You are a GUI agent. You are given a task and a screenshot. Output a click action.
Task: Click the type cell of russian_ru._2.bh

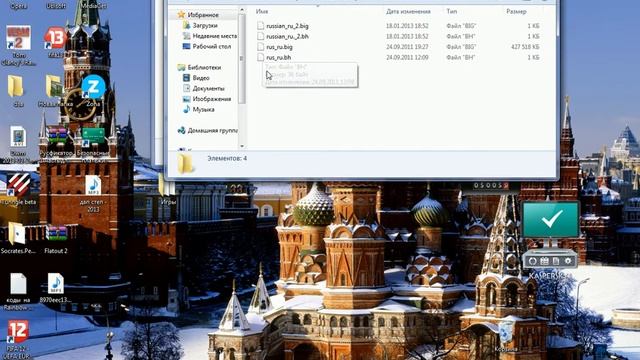460,36
